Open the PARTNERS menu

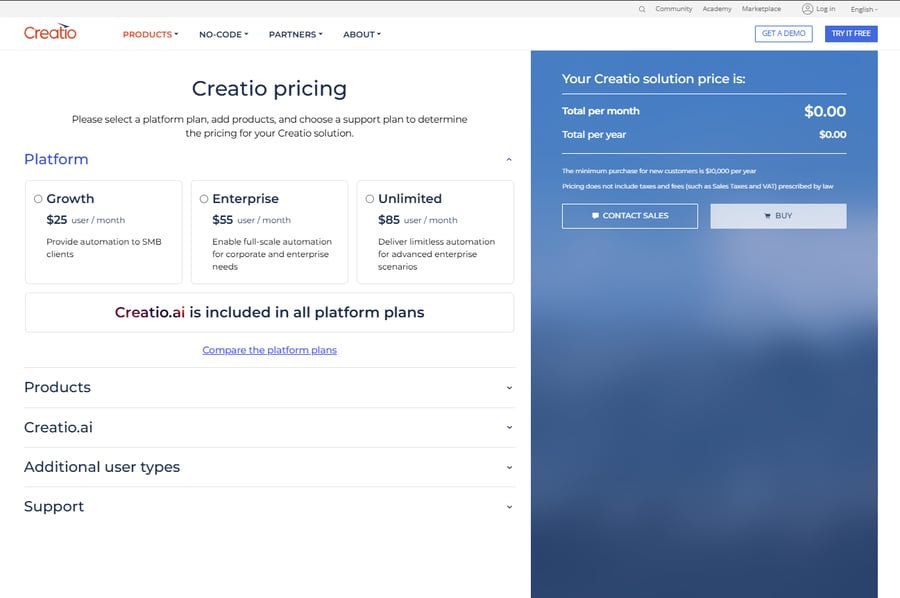296,34
